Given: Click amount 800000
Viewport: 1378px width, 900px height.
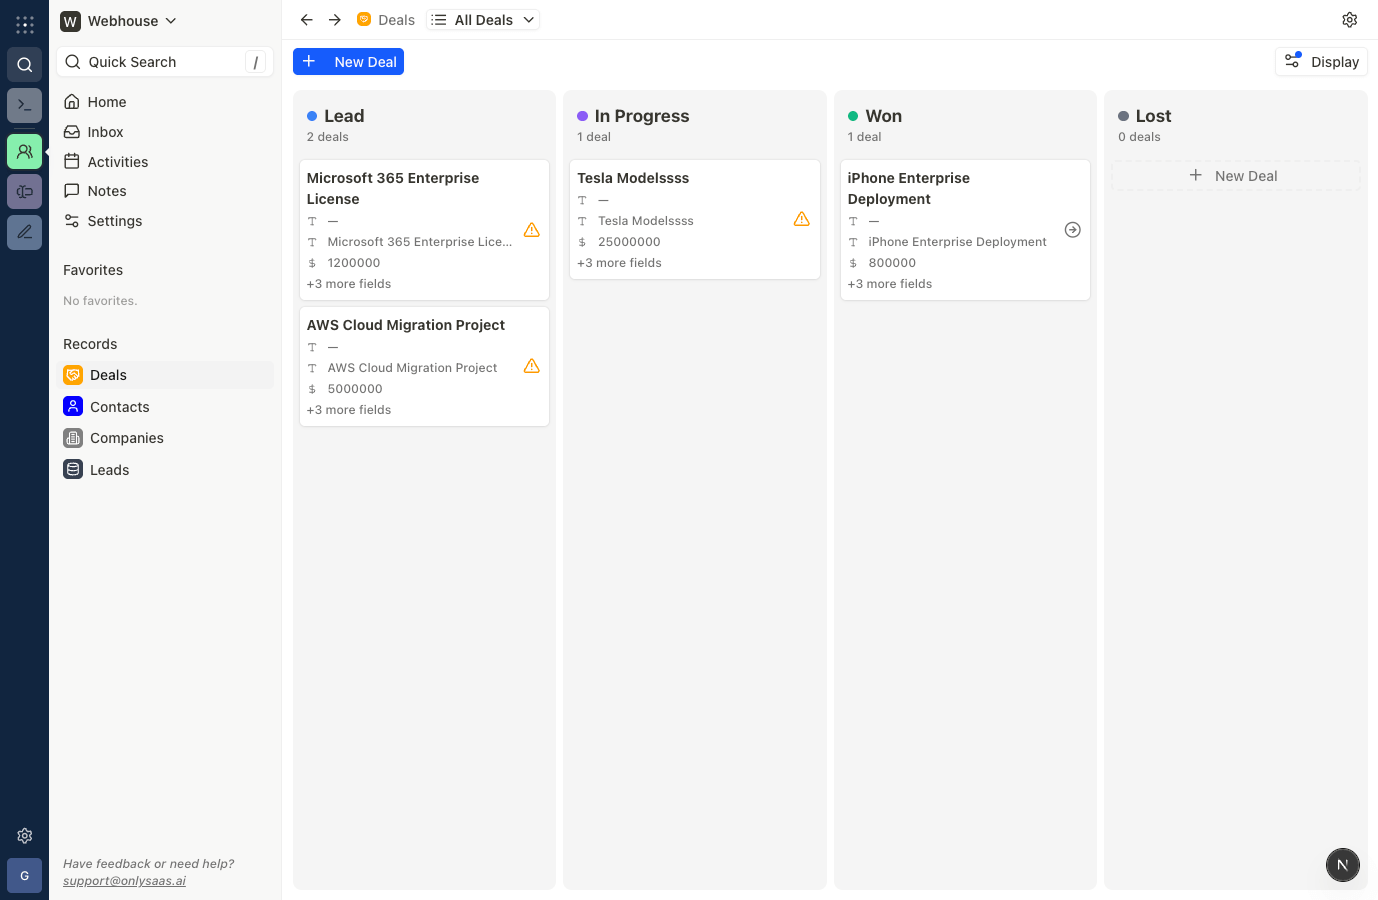Looking at the screenshot, I should [892, 263].
